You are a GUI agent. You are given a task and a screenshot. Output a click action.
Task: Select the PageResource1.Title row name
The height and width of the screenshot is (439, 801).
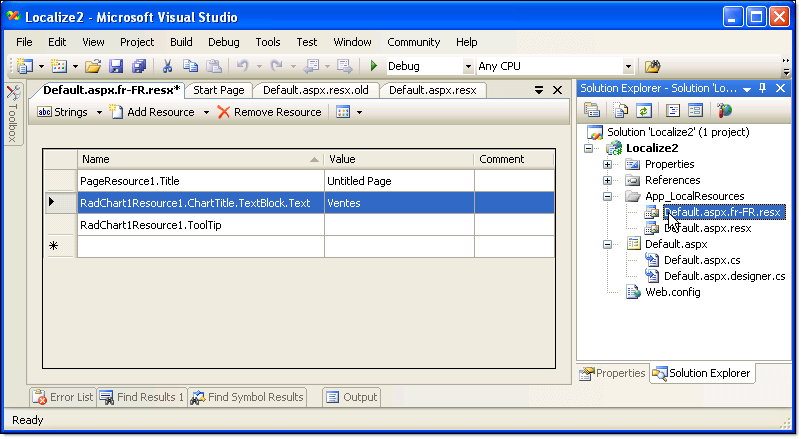click(x=201, y=181)
